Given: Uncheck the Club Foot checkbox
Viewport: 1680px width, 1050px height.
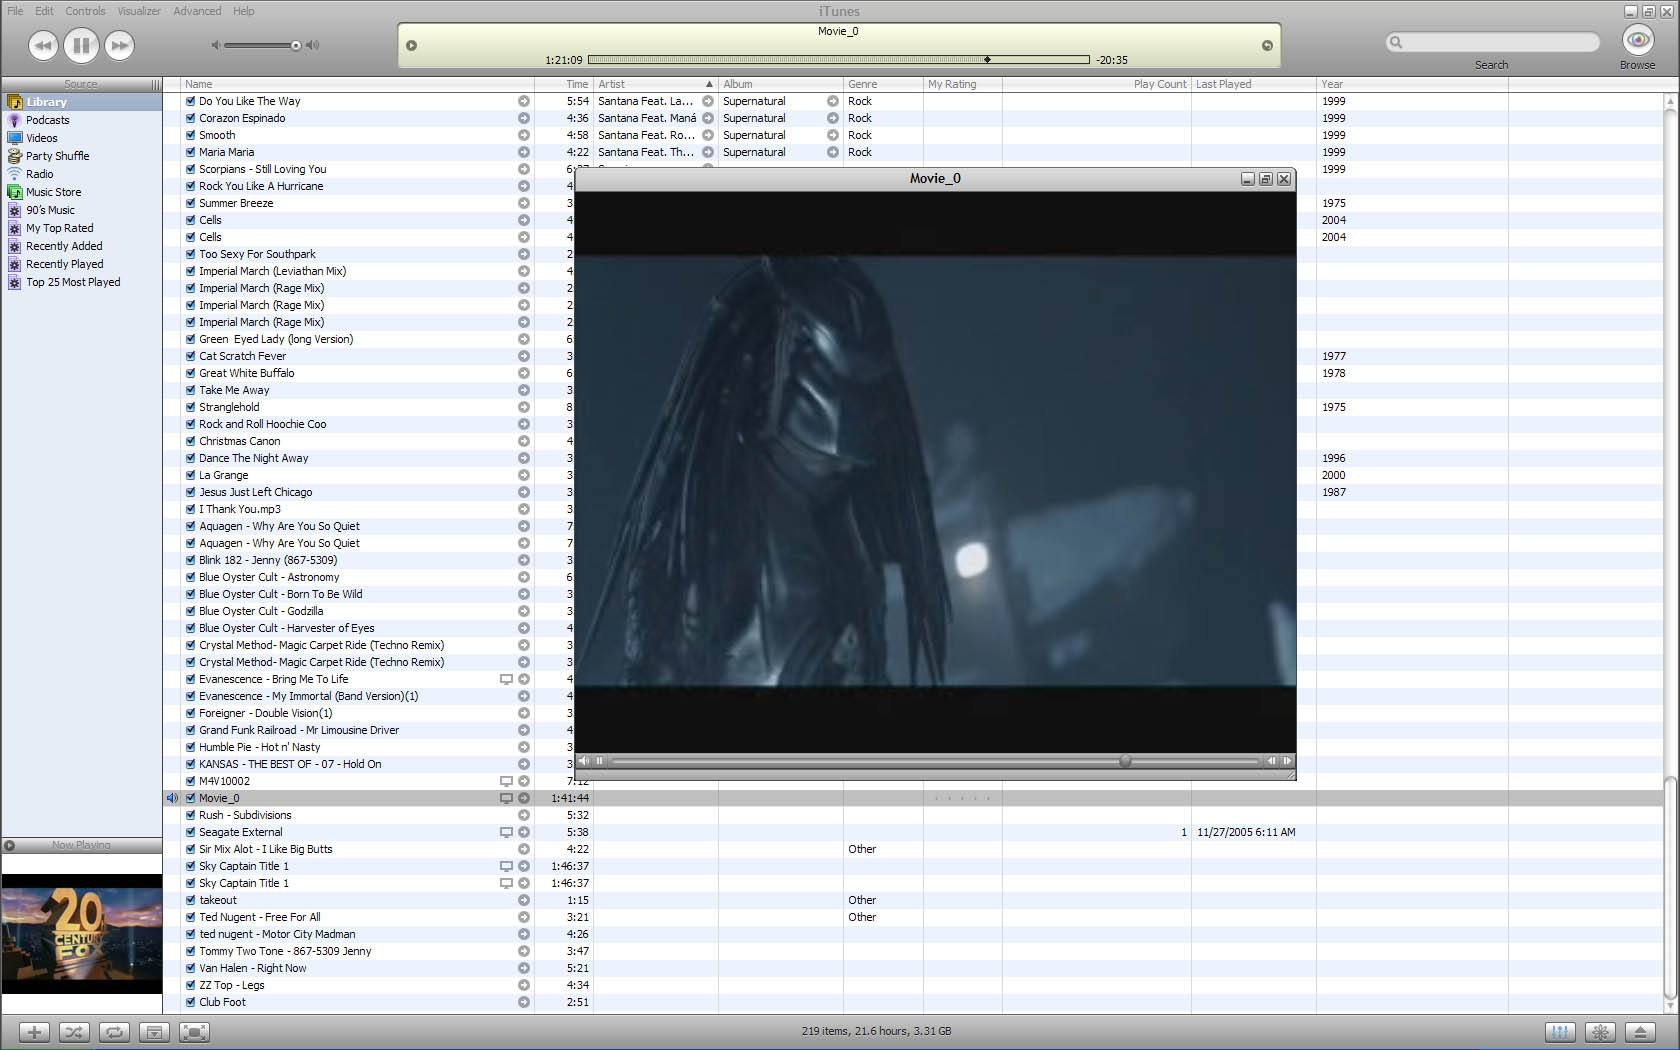Looking at the screenshot, I should coord(190,1002).
